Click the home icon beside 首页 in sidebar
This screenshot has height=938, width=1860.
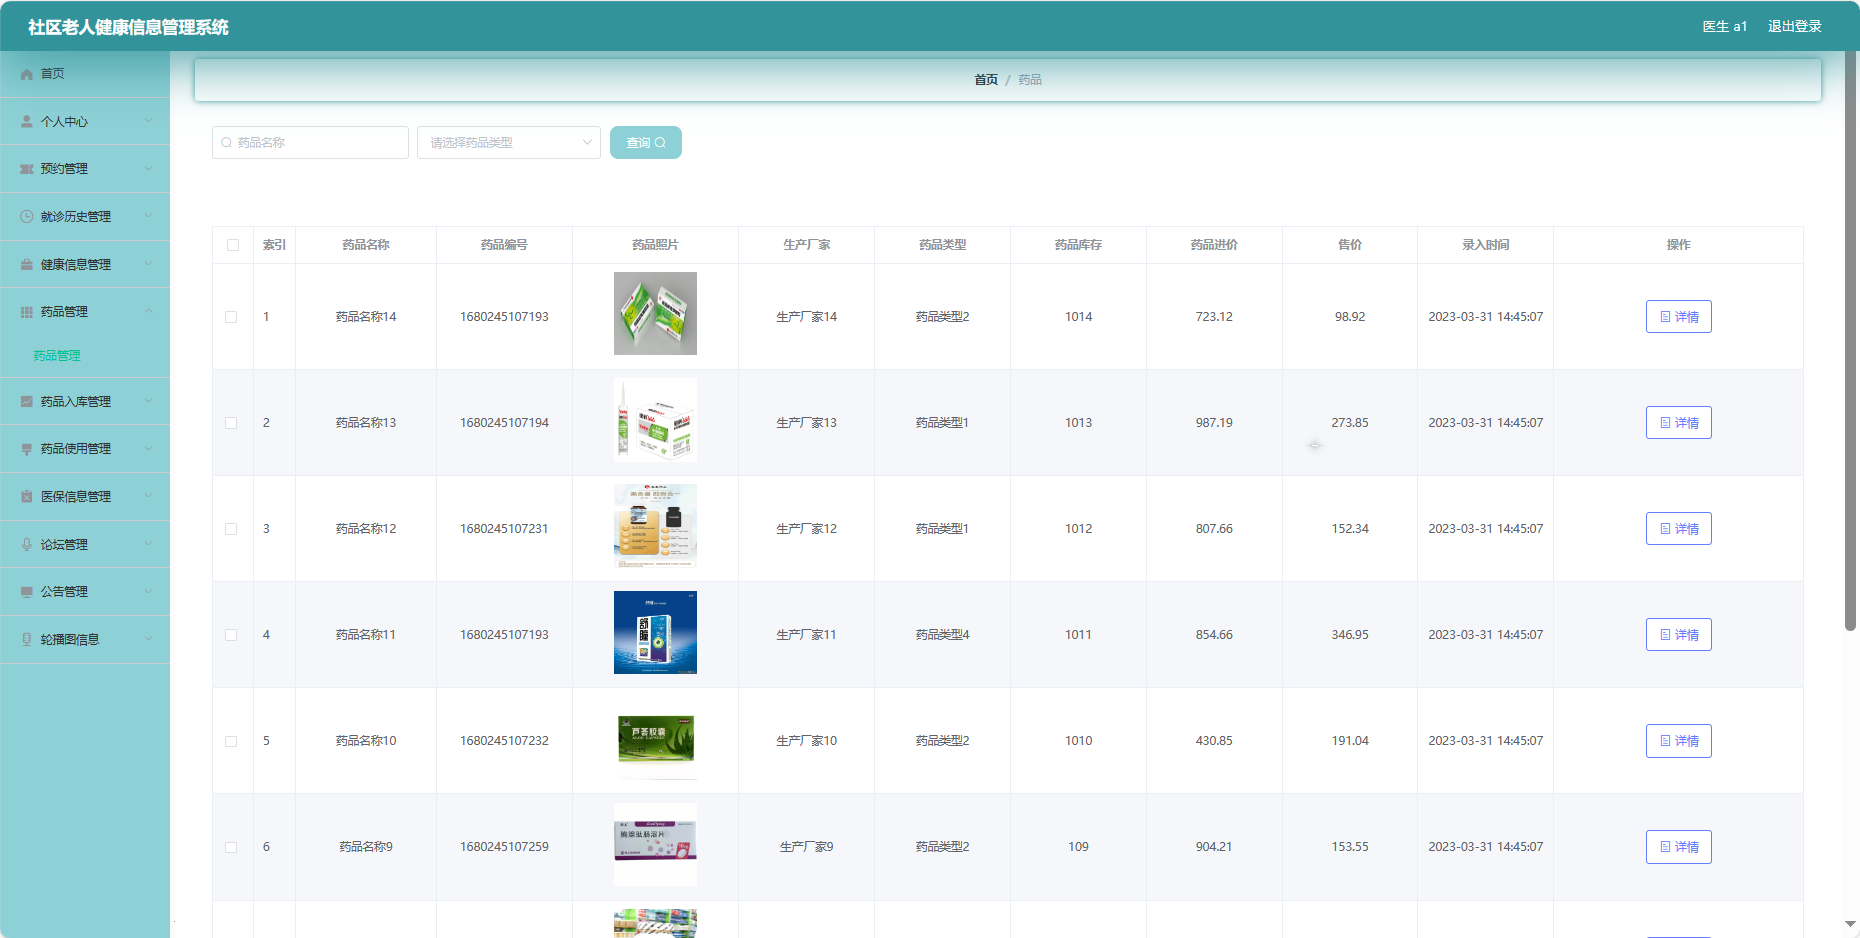(x=27, y=74)
